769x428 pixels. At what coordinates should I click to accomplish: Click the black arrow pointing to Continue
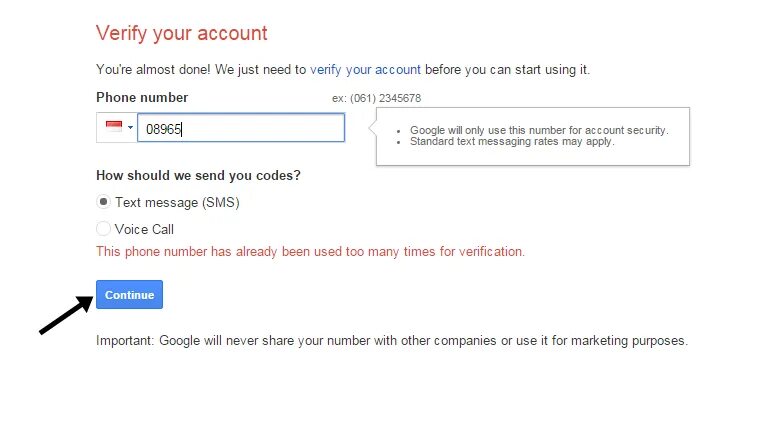coord(66,315)
